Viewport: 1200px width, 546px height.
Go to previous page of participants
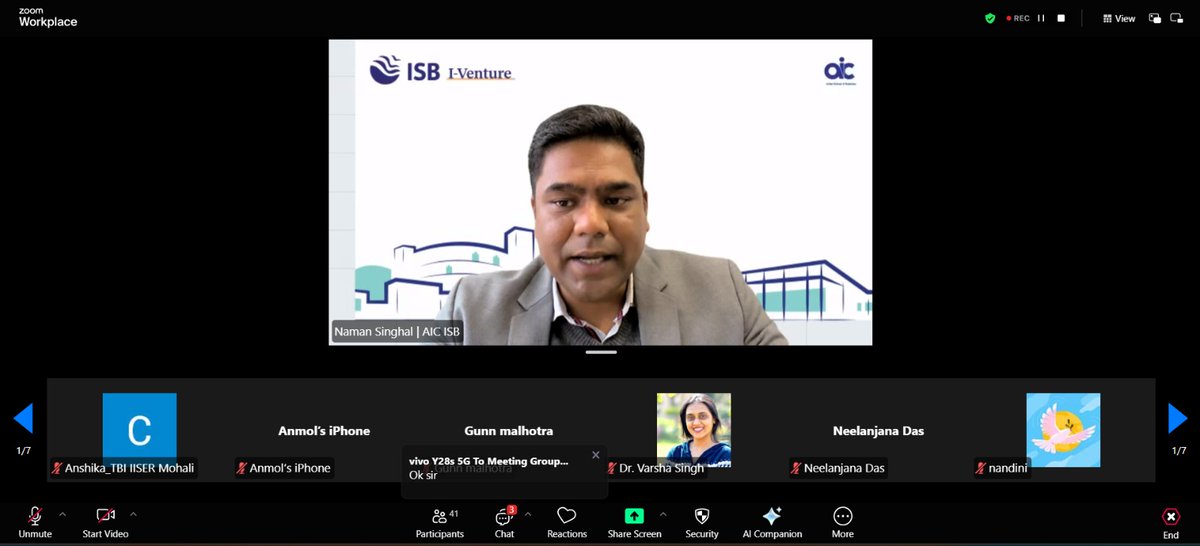click(x=23, y=418)
